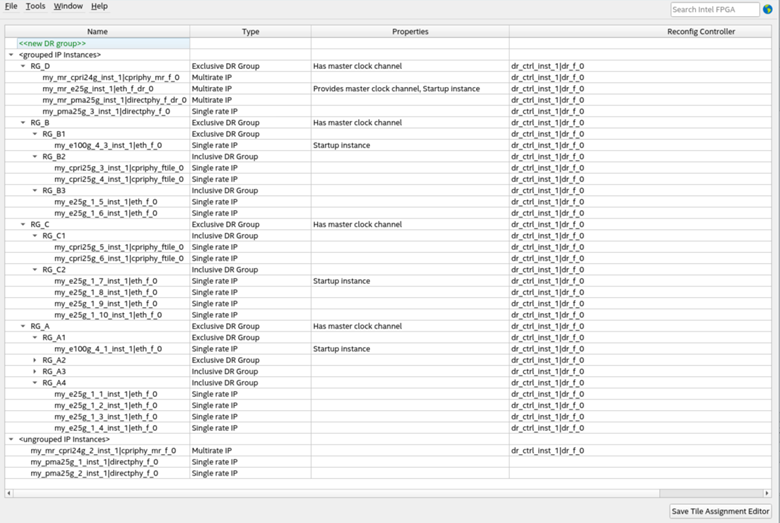Collapse the RG_B1 subgroup
Viewport: 780px width, 523px height.
tap(35, 134)
